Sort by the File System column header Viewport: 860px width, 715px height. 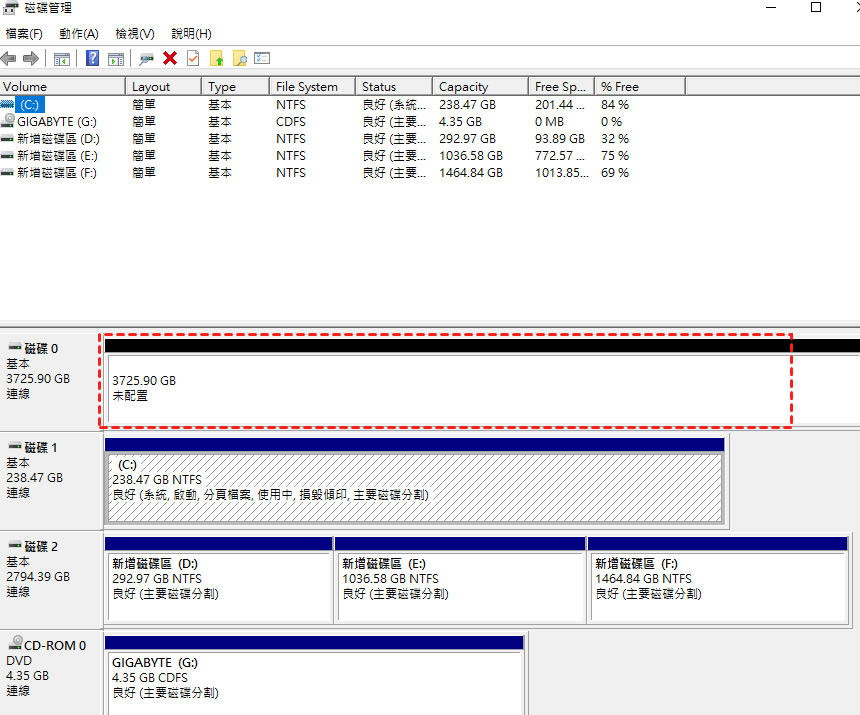[307, 87]
